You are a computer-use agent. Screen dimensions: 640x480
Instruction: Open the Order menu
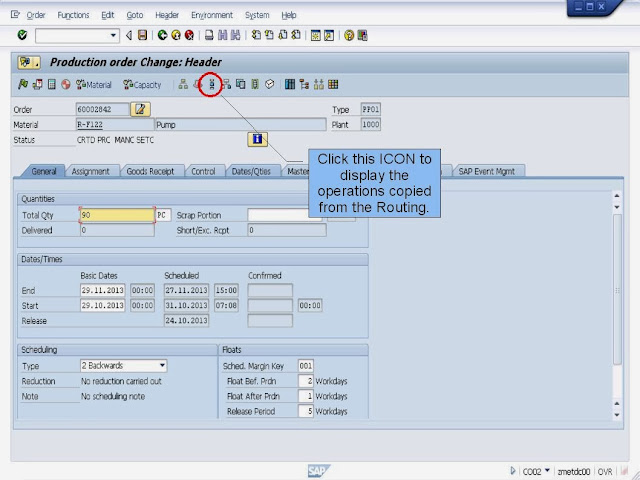pos(36,15)
